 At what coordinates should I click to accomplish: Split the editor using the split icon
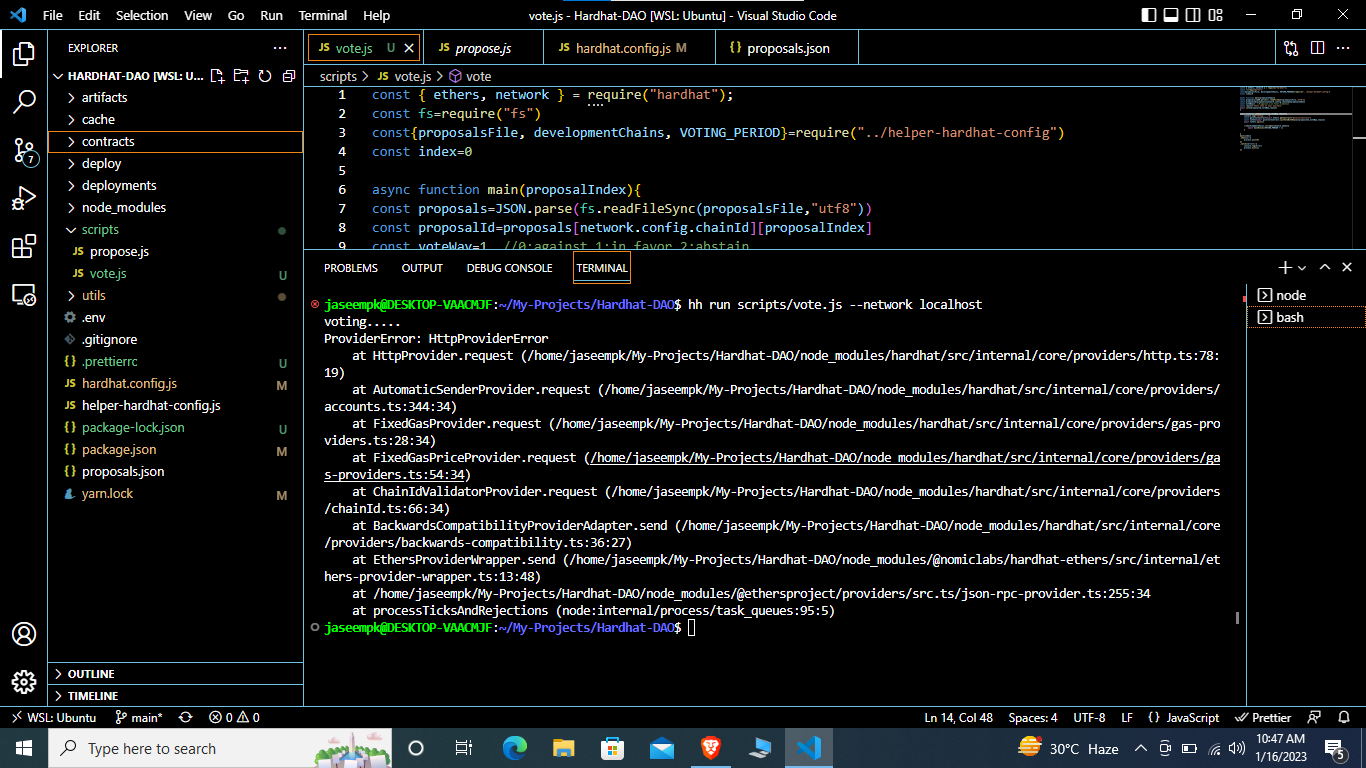1318,47
